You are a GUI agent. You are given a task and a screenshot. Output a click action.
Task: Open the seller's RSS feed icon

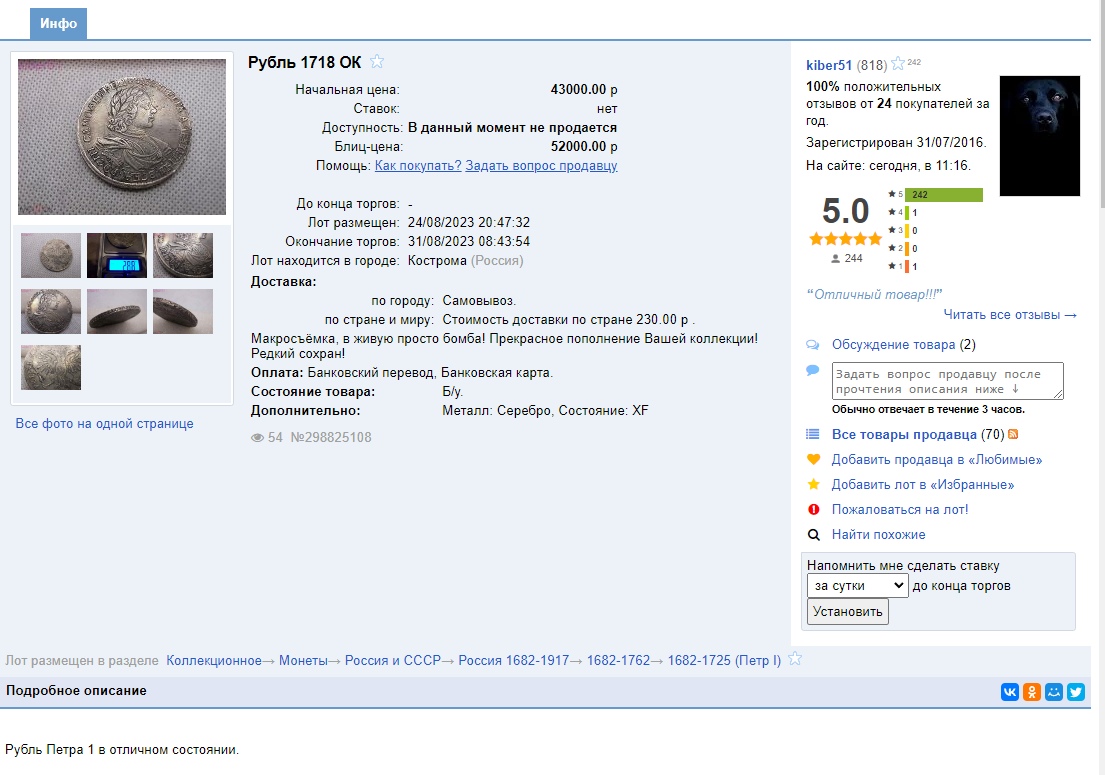[1013, 435]
